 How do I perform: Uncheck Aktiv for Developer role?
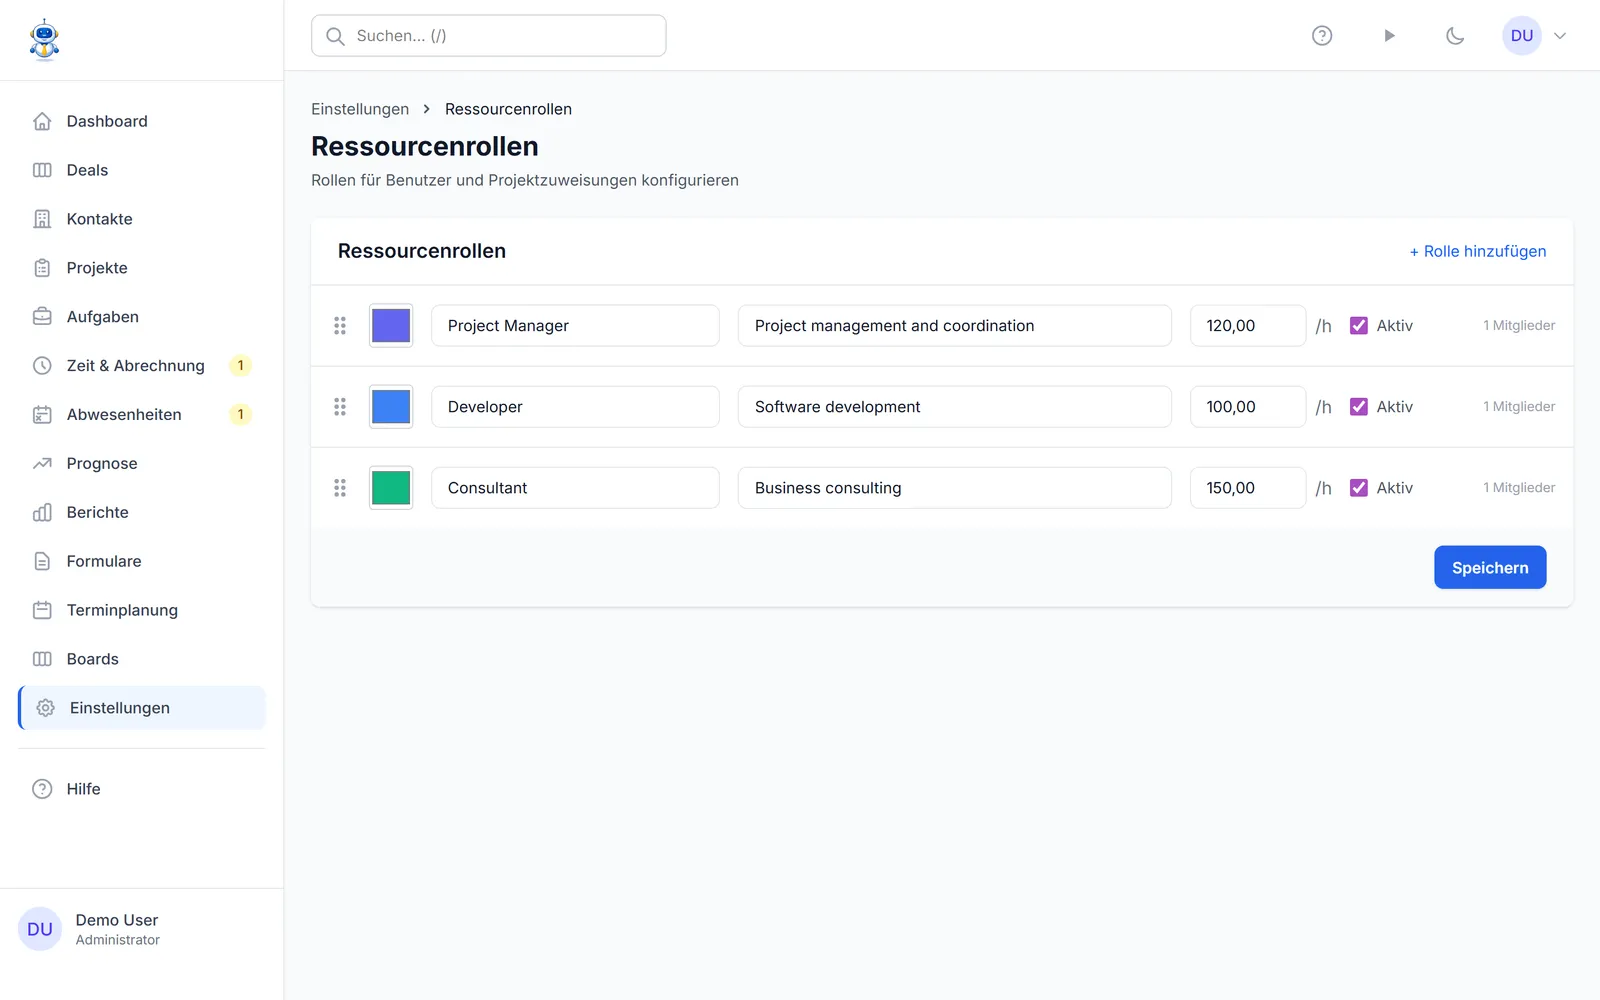(x=1359, y=407)
